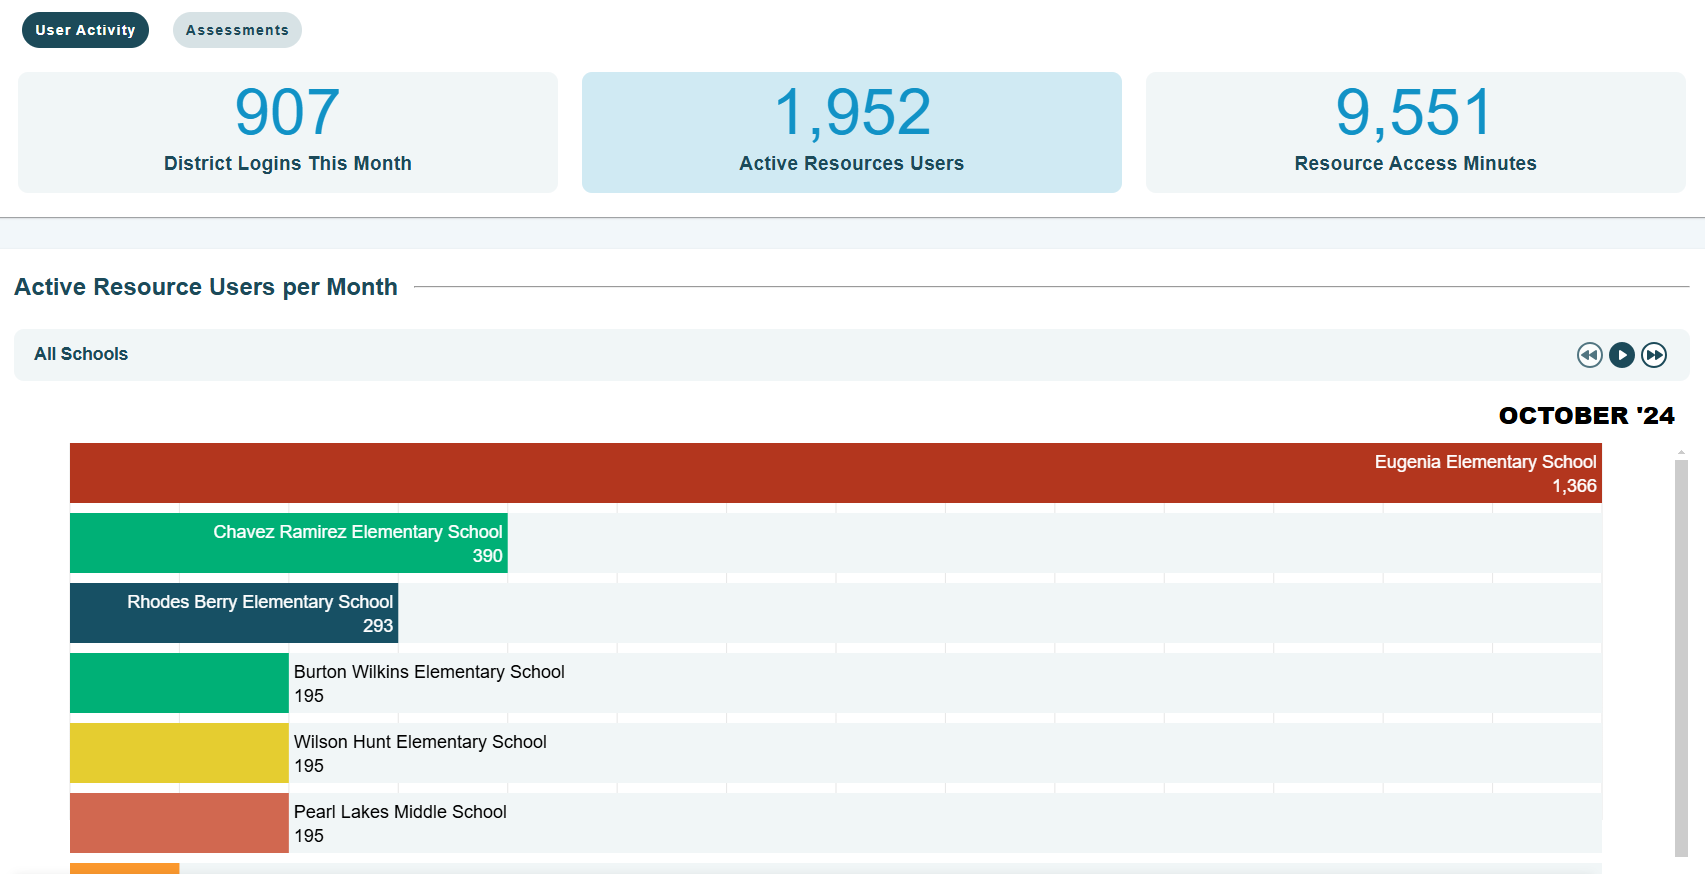Click the 390 value on Chavez bar
1705x874 pixels.
coord(487,556)
